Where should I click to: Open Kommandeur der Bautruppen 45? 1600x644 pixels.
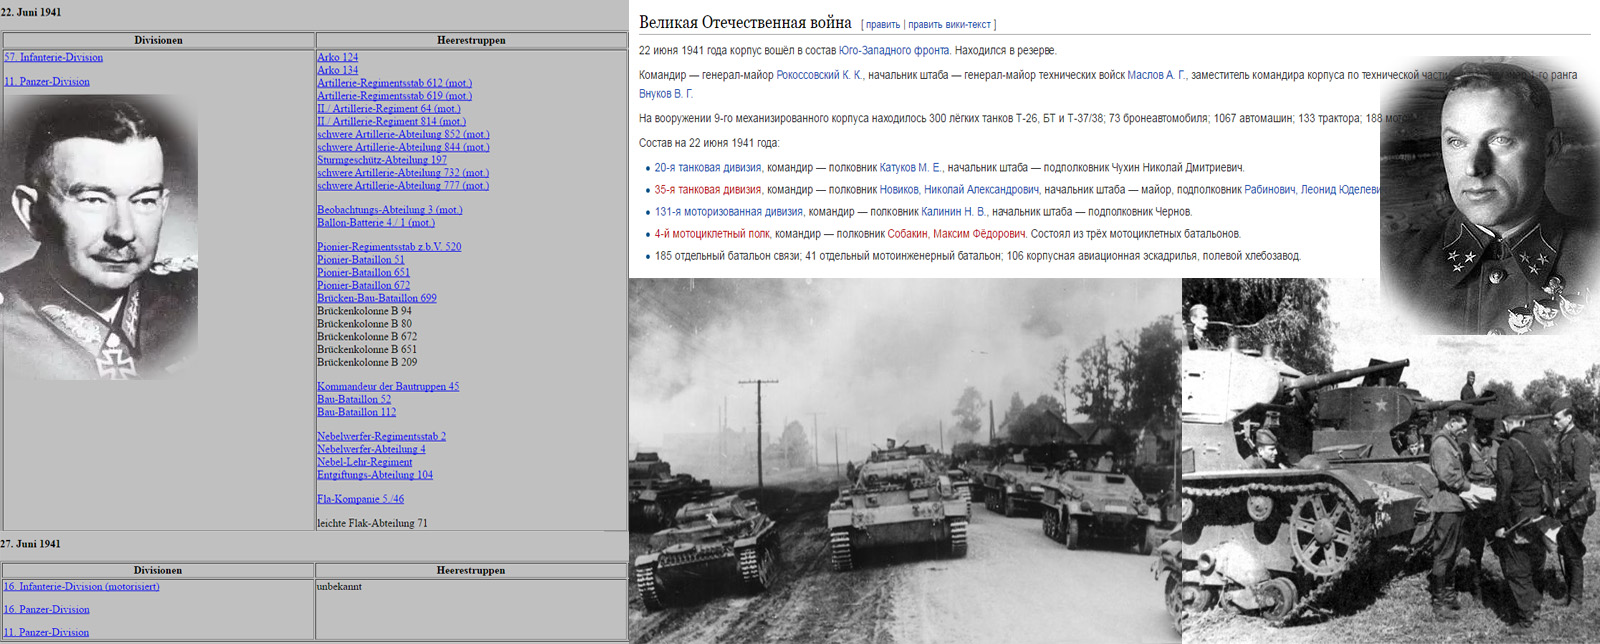click(x=388, y=387)
